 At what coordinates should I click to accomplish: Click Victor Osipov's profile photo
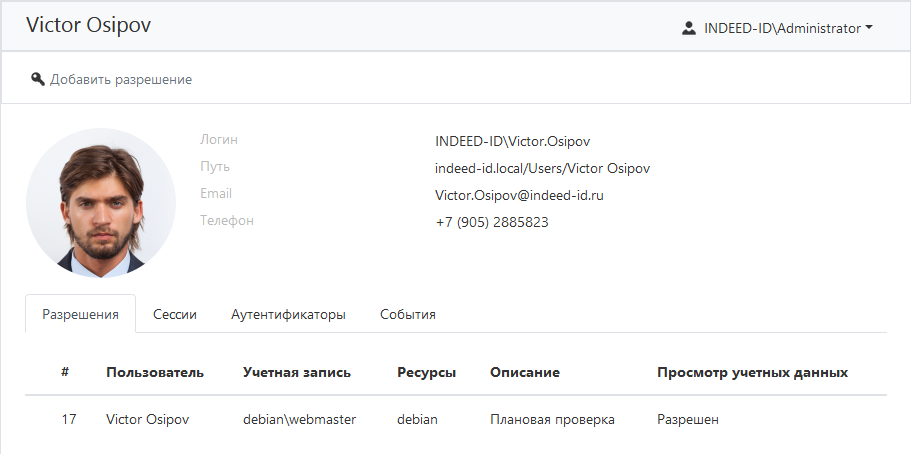tap(101, 203)
